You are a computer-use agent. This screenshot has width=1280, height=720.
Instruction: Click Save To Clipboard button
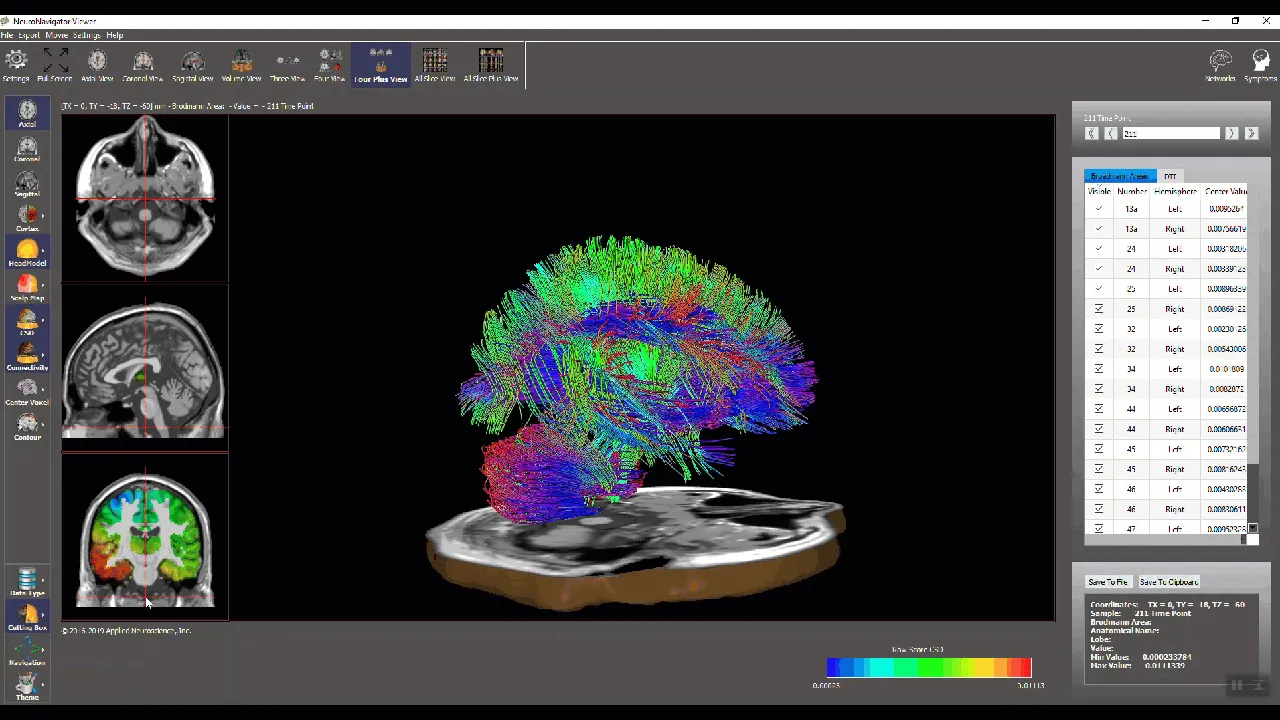pos(1168,582)
